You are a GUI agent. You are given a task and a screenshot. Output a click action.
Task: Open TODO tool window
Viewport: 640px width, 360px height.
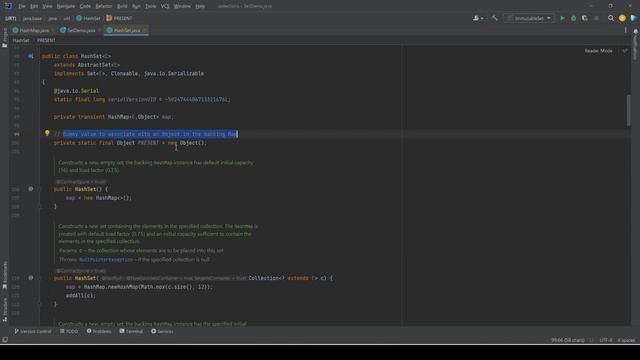(69, 331)
